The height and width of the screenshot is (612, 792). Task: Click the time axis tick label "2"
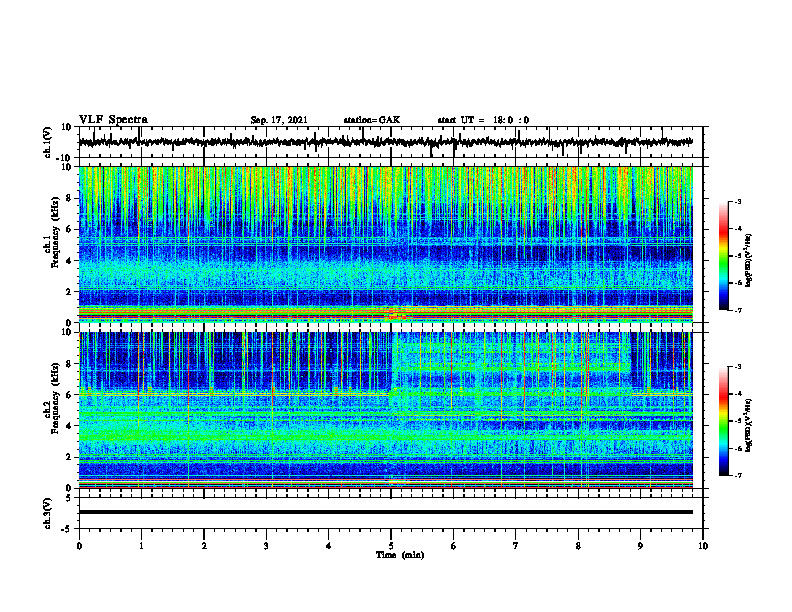coord(204,546)
